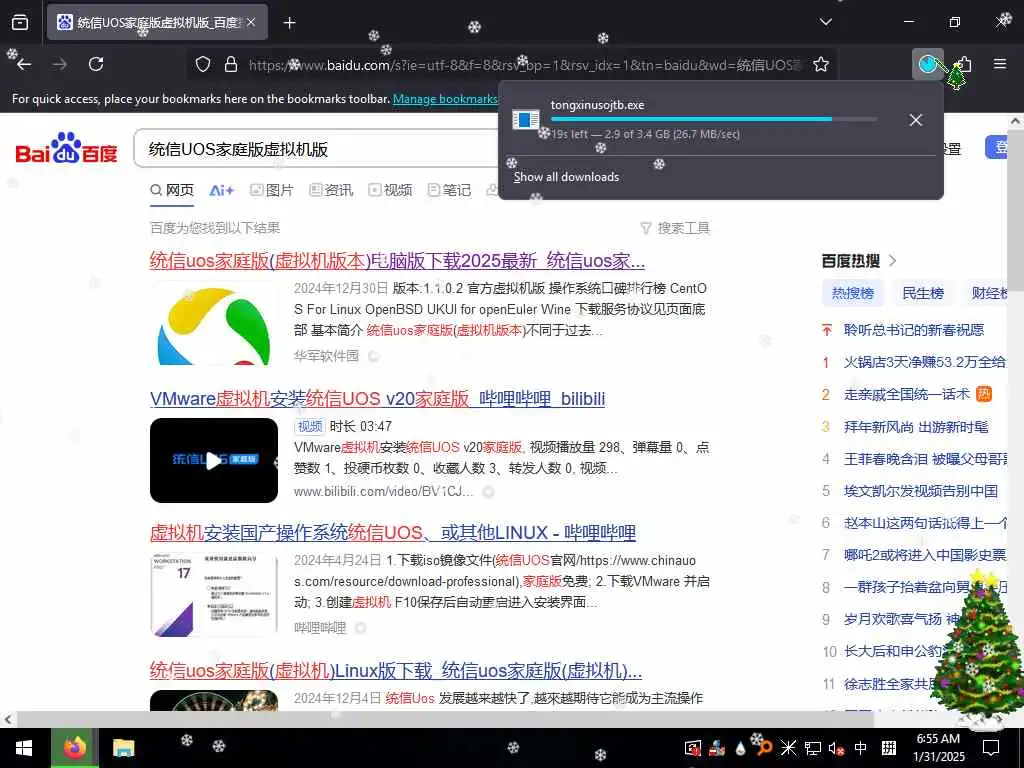This screenshot has height=768, width=1024.
Task: Cancel the tongxinusojtb.exe download
Action: pyautogui.click(x=916, y=120)
